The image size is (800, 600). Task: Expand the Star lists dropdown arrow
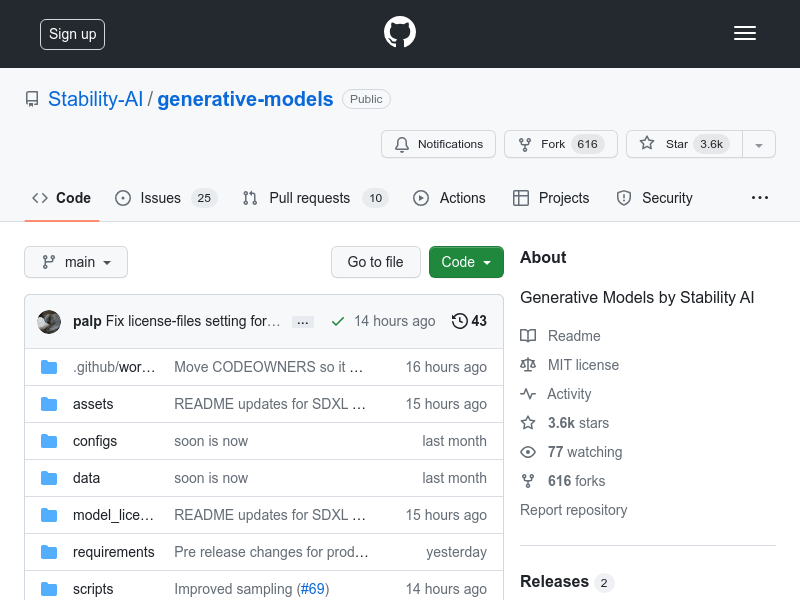click(759, 144)
